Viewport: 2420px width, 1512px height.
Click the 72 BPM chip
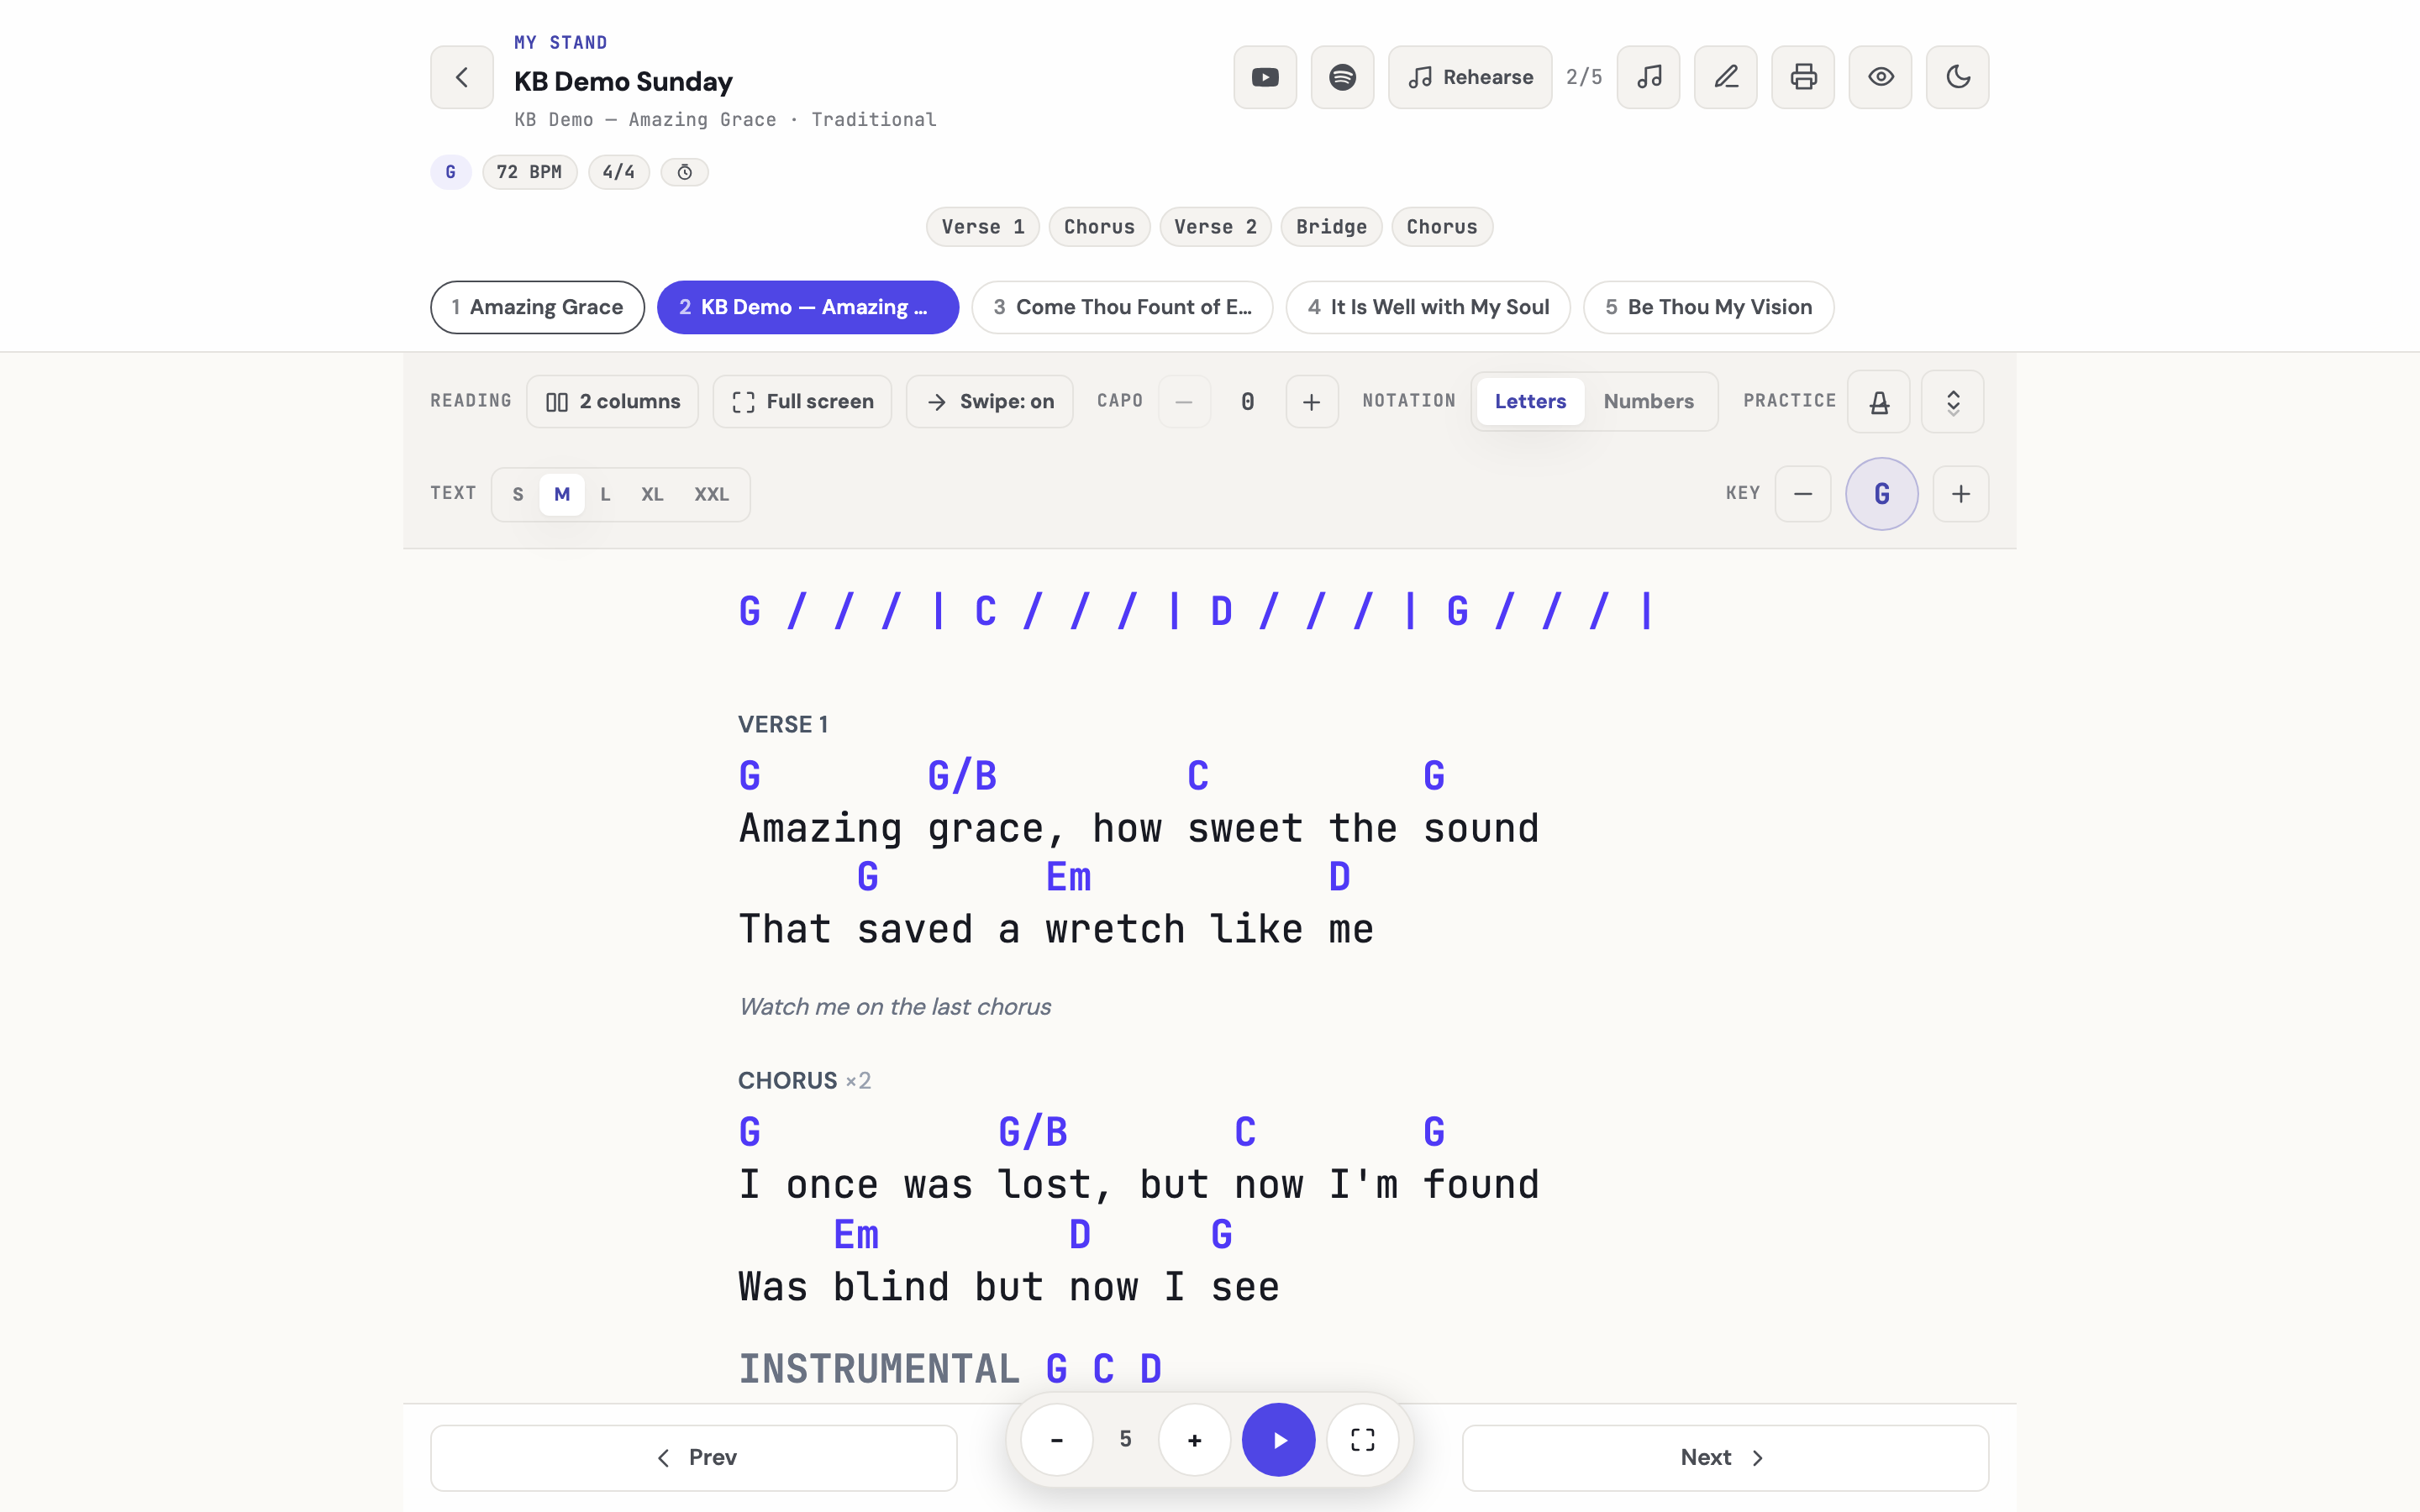[x=529, y=172]
